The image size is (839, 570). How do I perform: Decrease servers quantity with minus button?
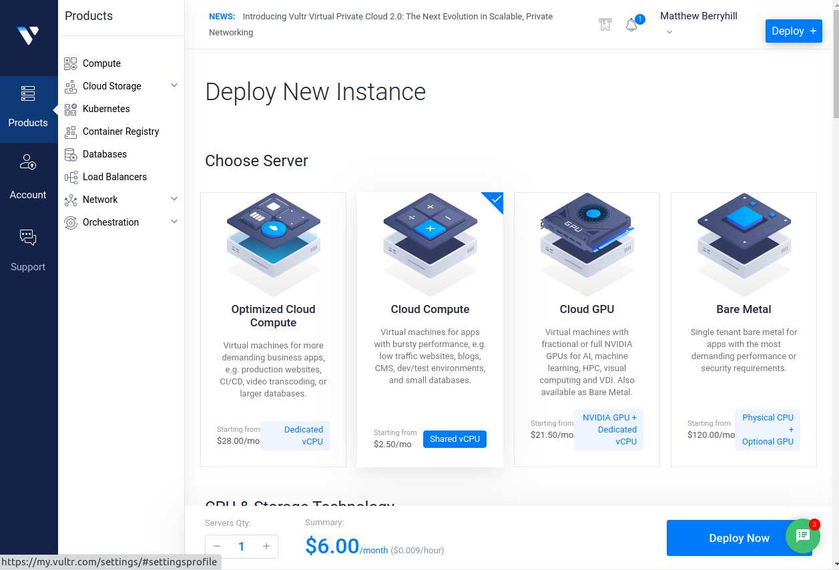[x=217, y=546]
